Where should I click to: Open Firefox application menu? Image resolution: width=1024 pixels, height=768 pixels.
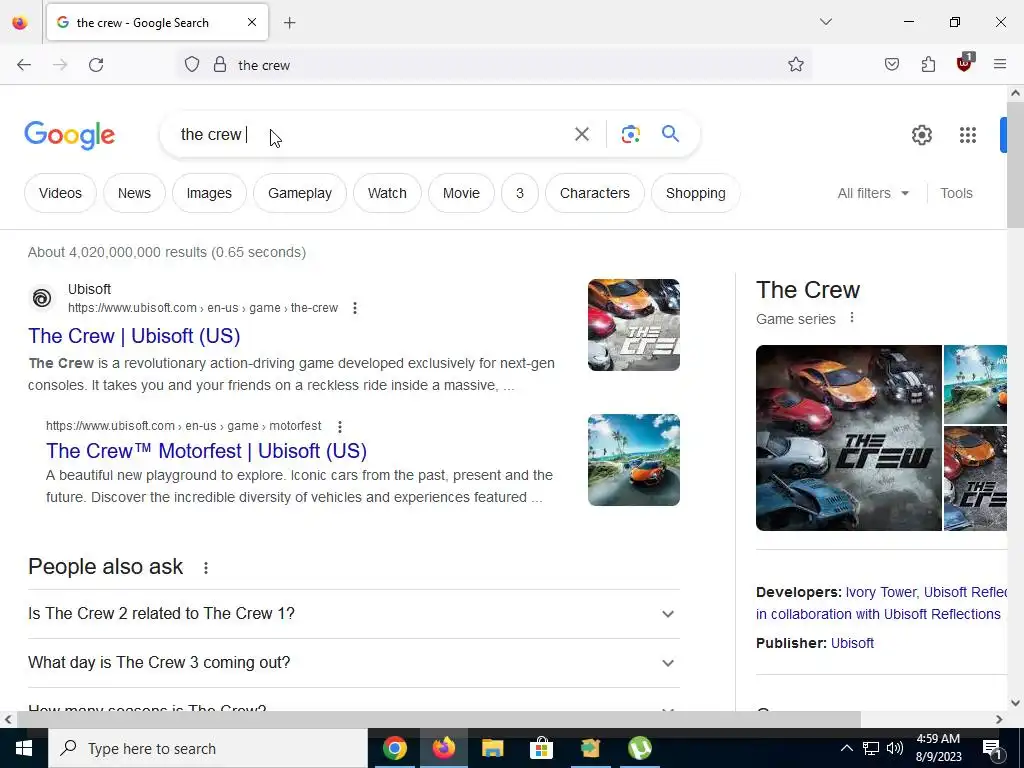click(x=1000, y=64)
